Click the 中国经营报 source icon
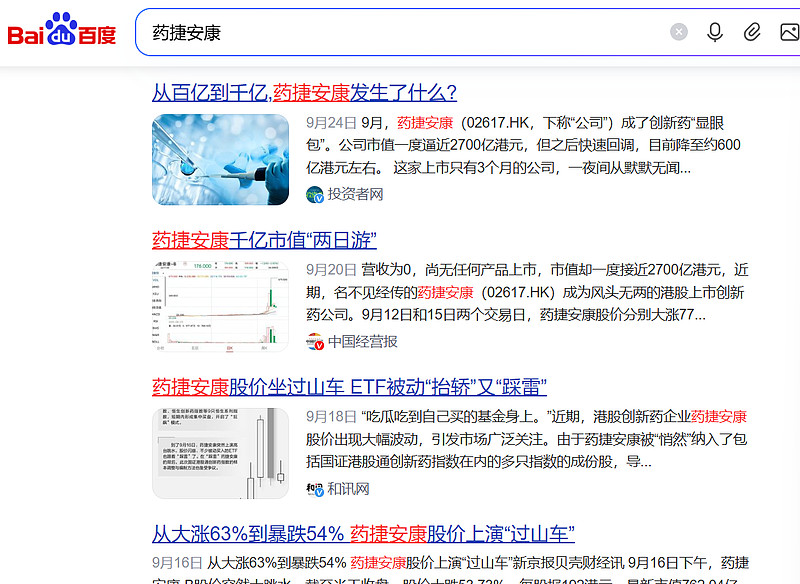Image resolution: width=800 pixels, height=584 pixels. click(315, 342)
